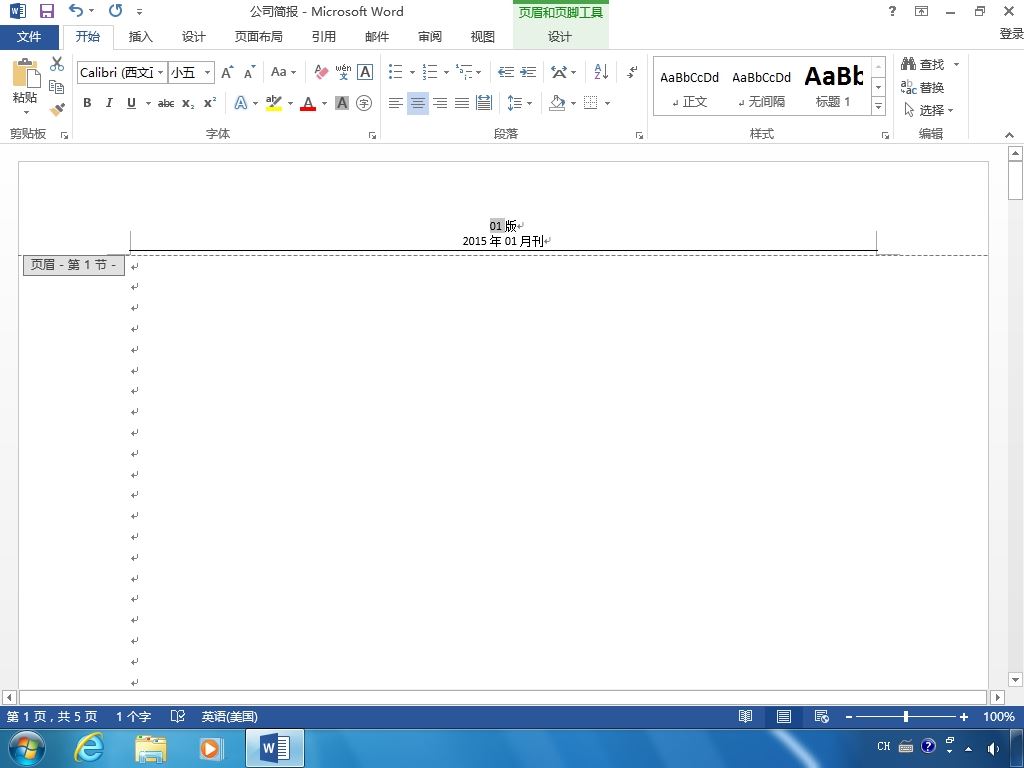
Task: Open header footer tools 设计 tab
Action: coord(560,37)
